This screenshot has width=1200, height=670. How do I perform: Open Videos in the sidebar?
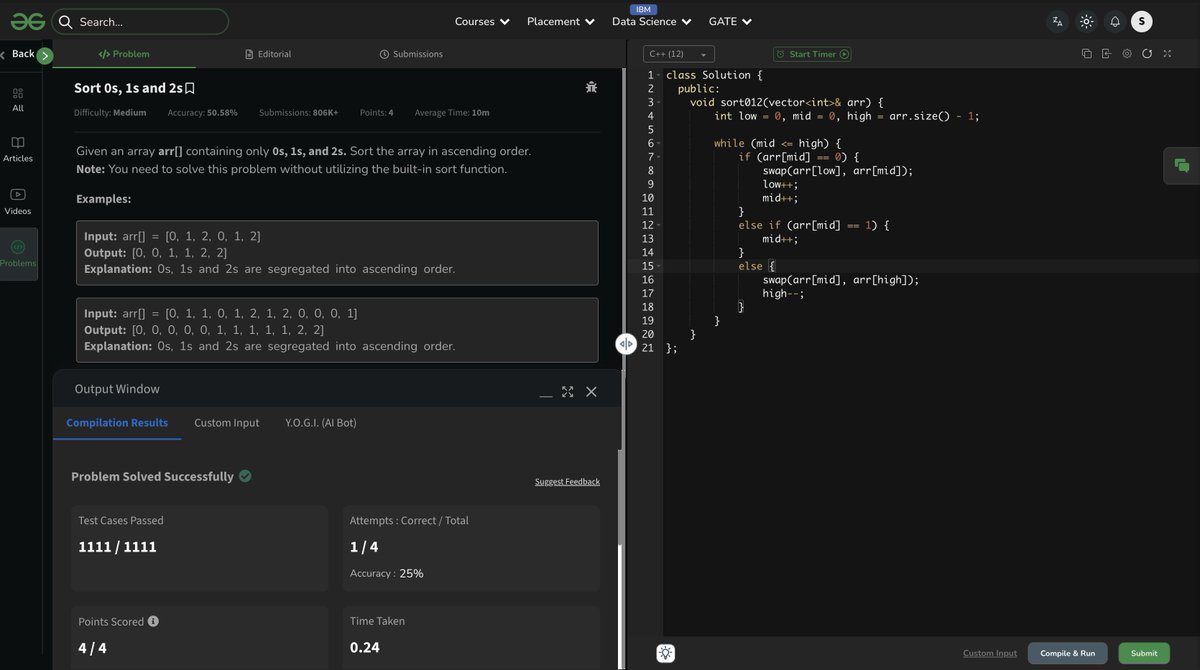coord(18,201)
